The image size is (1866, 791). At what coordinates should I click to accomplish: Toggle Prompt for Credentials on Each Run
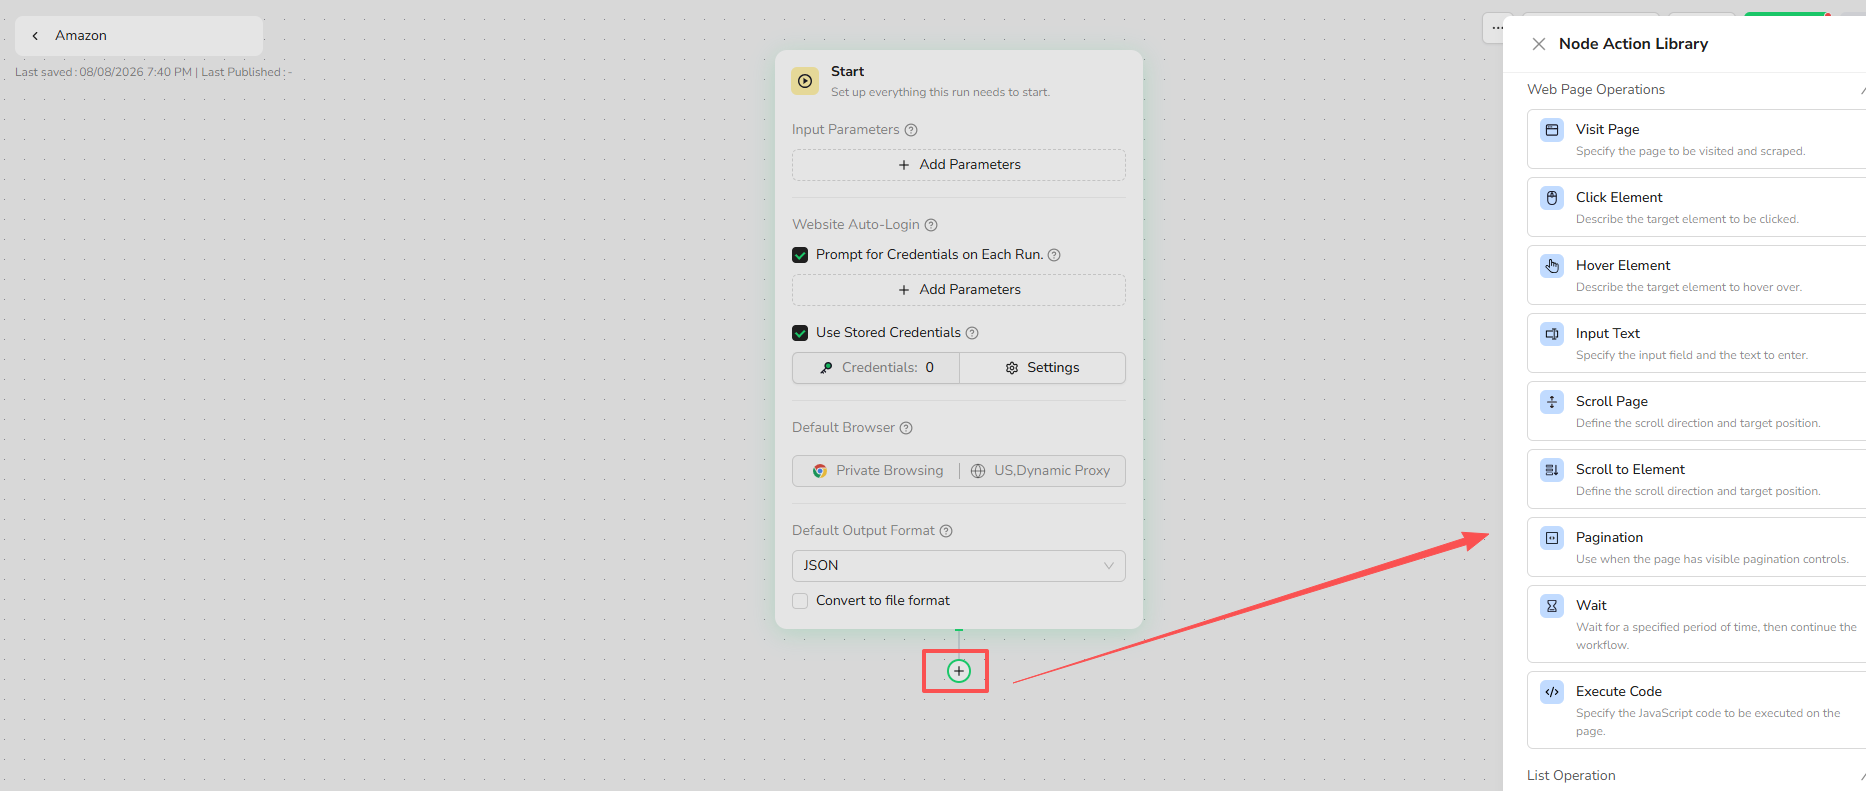click(800, 255)
